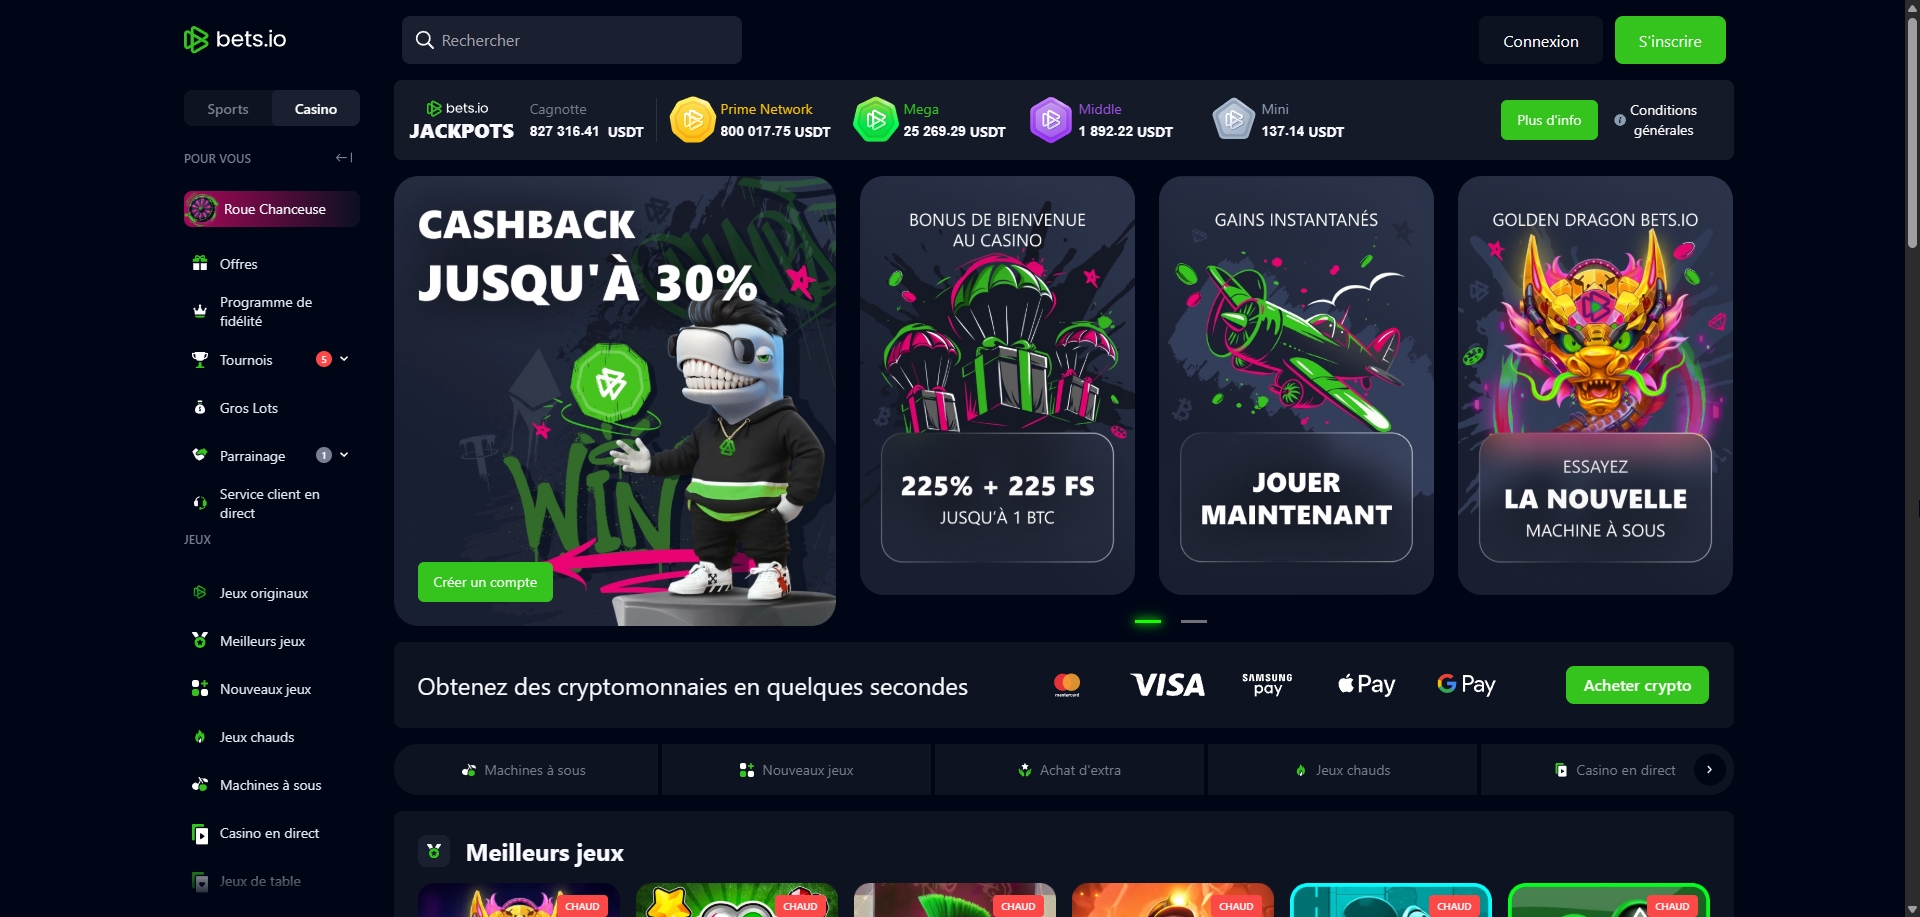The height and width of the screenshot is (917, 1920).
Task: Open the Achat d'extra category tab
Action: [1069, 770]
